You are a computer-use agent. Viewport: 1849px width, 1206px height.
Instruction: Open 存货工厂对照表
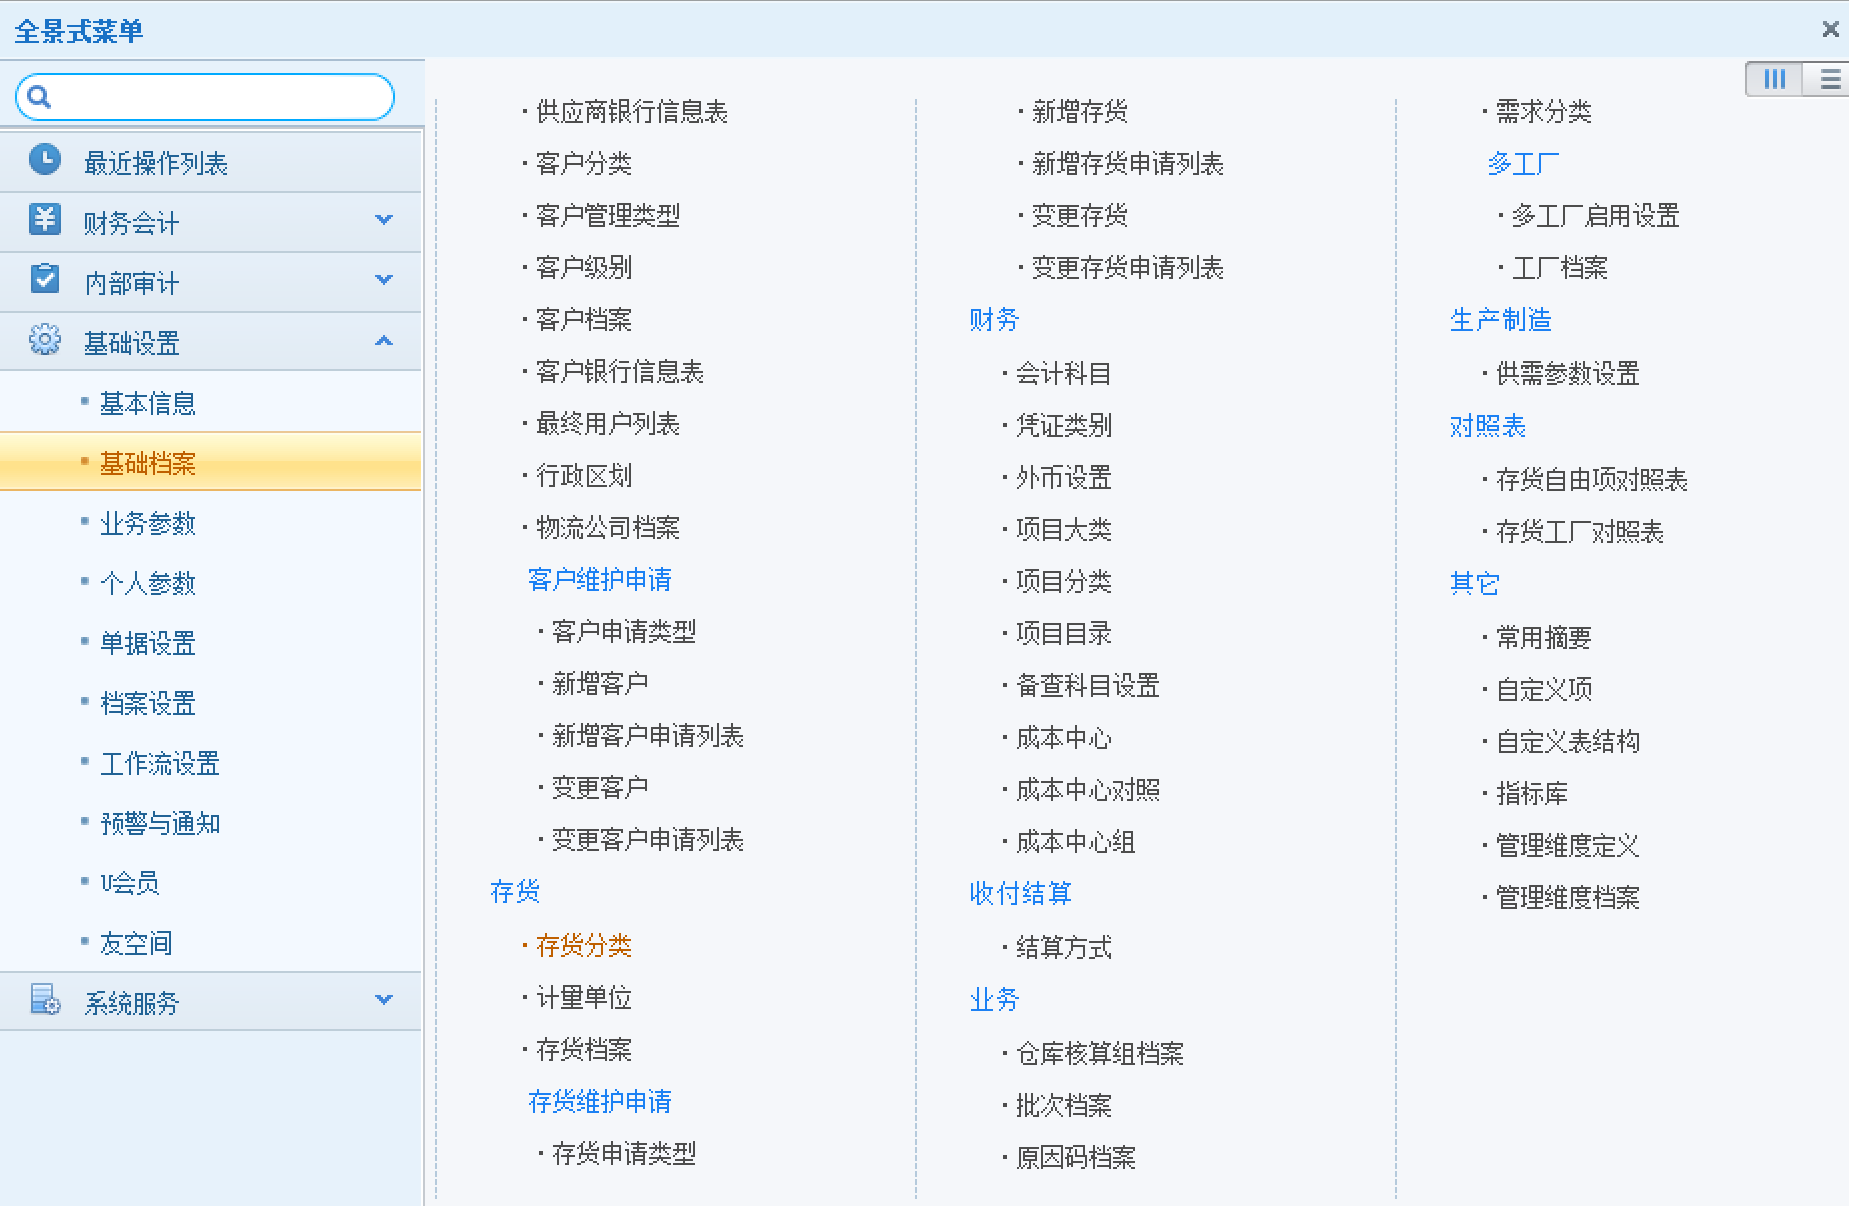[1580, 531]
